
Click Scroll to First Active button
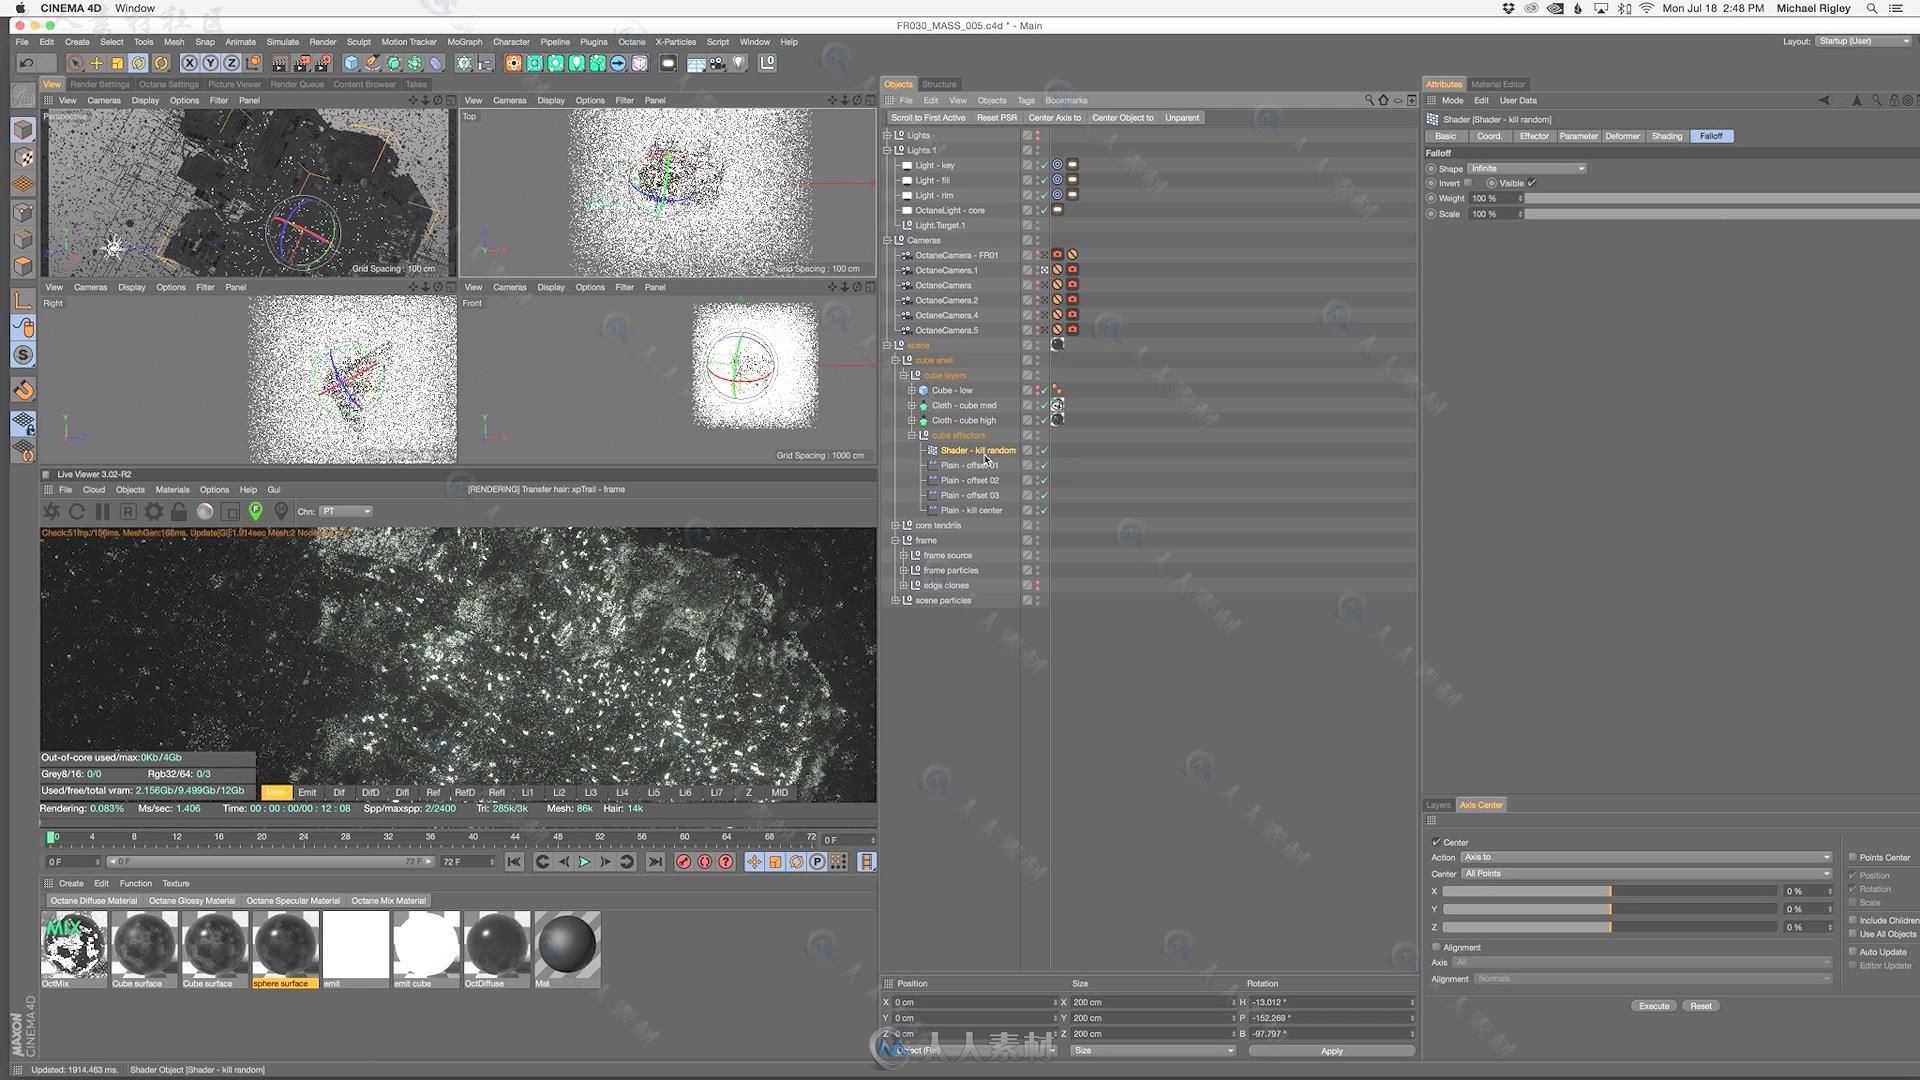tap(928, 118)
